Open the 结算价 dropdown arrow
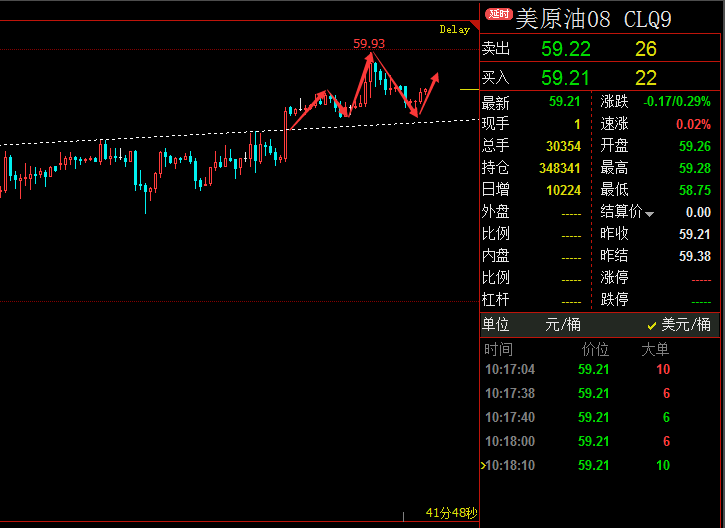Screen dimensions: 725x528 [x=650, y=213]
